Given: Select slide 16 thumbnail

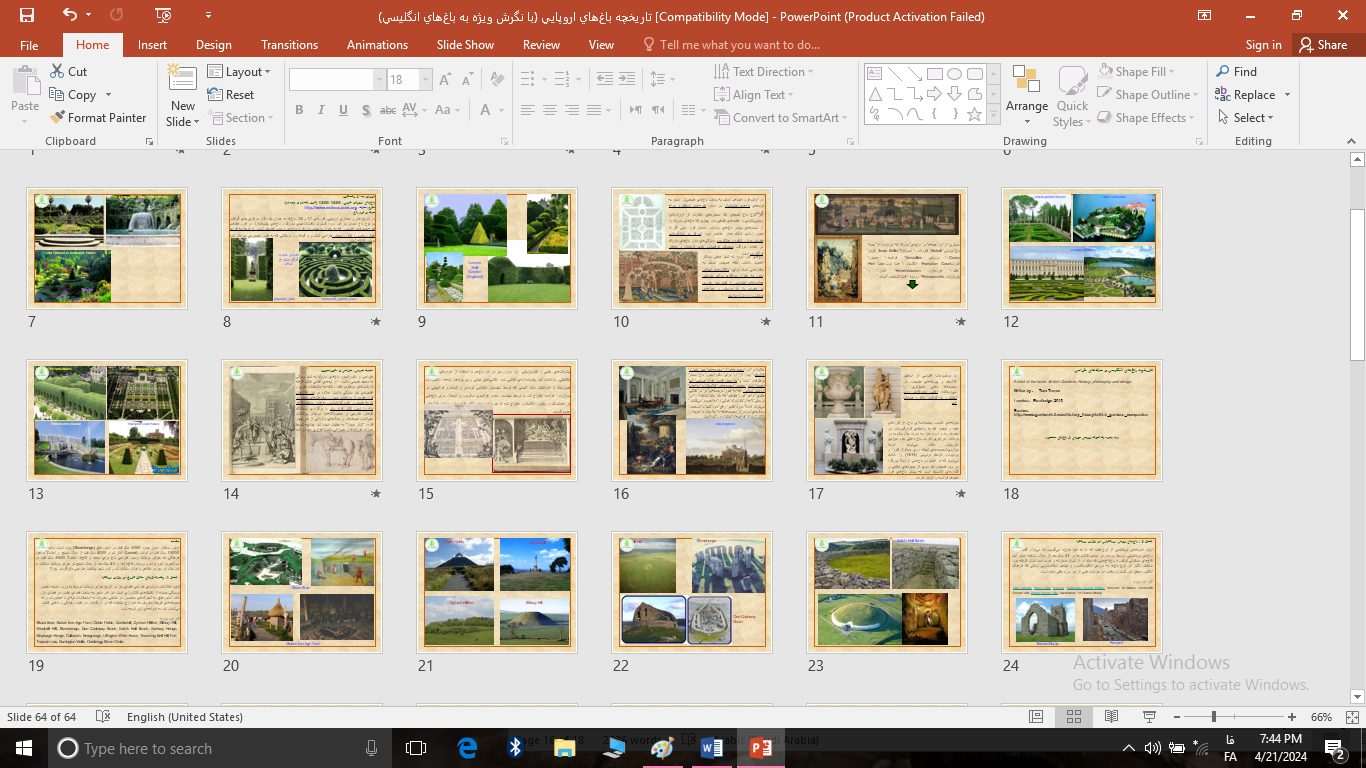Looking at the screenshot, I should tap(692, 419).
